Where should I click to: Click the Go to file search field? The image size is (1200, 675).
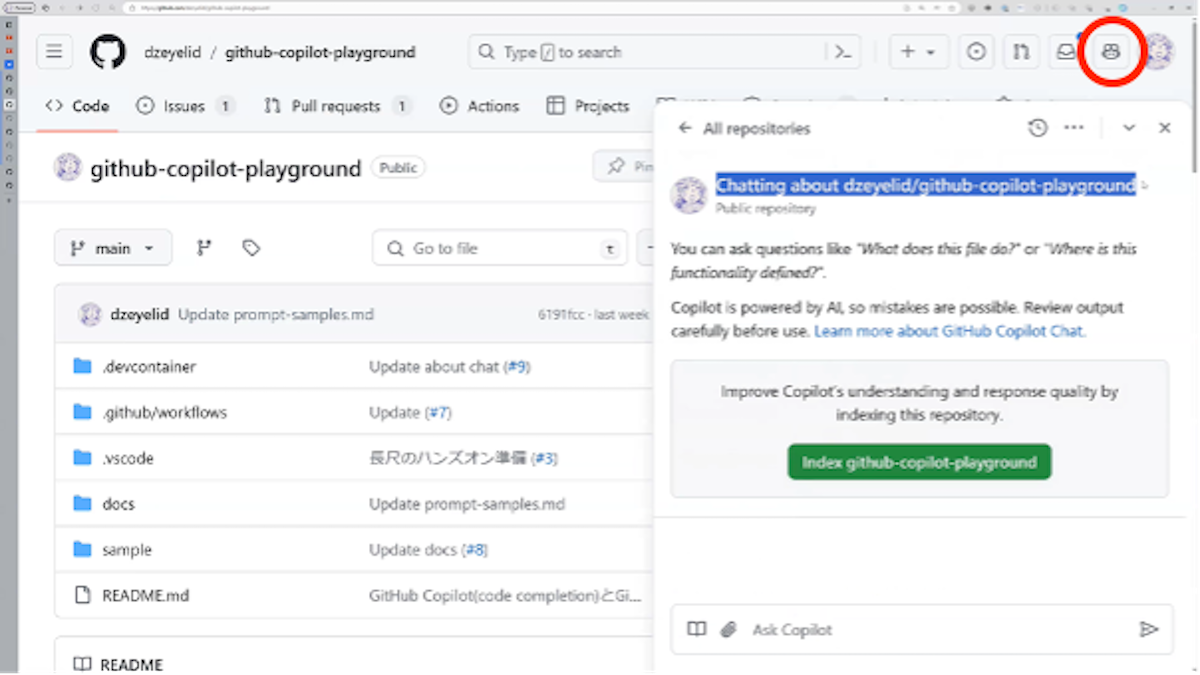(500, 248)
